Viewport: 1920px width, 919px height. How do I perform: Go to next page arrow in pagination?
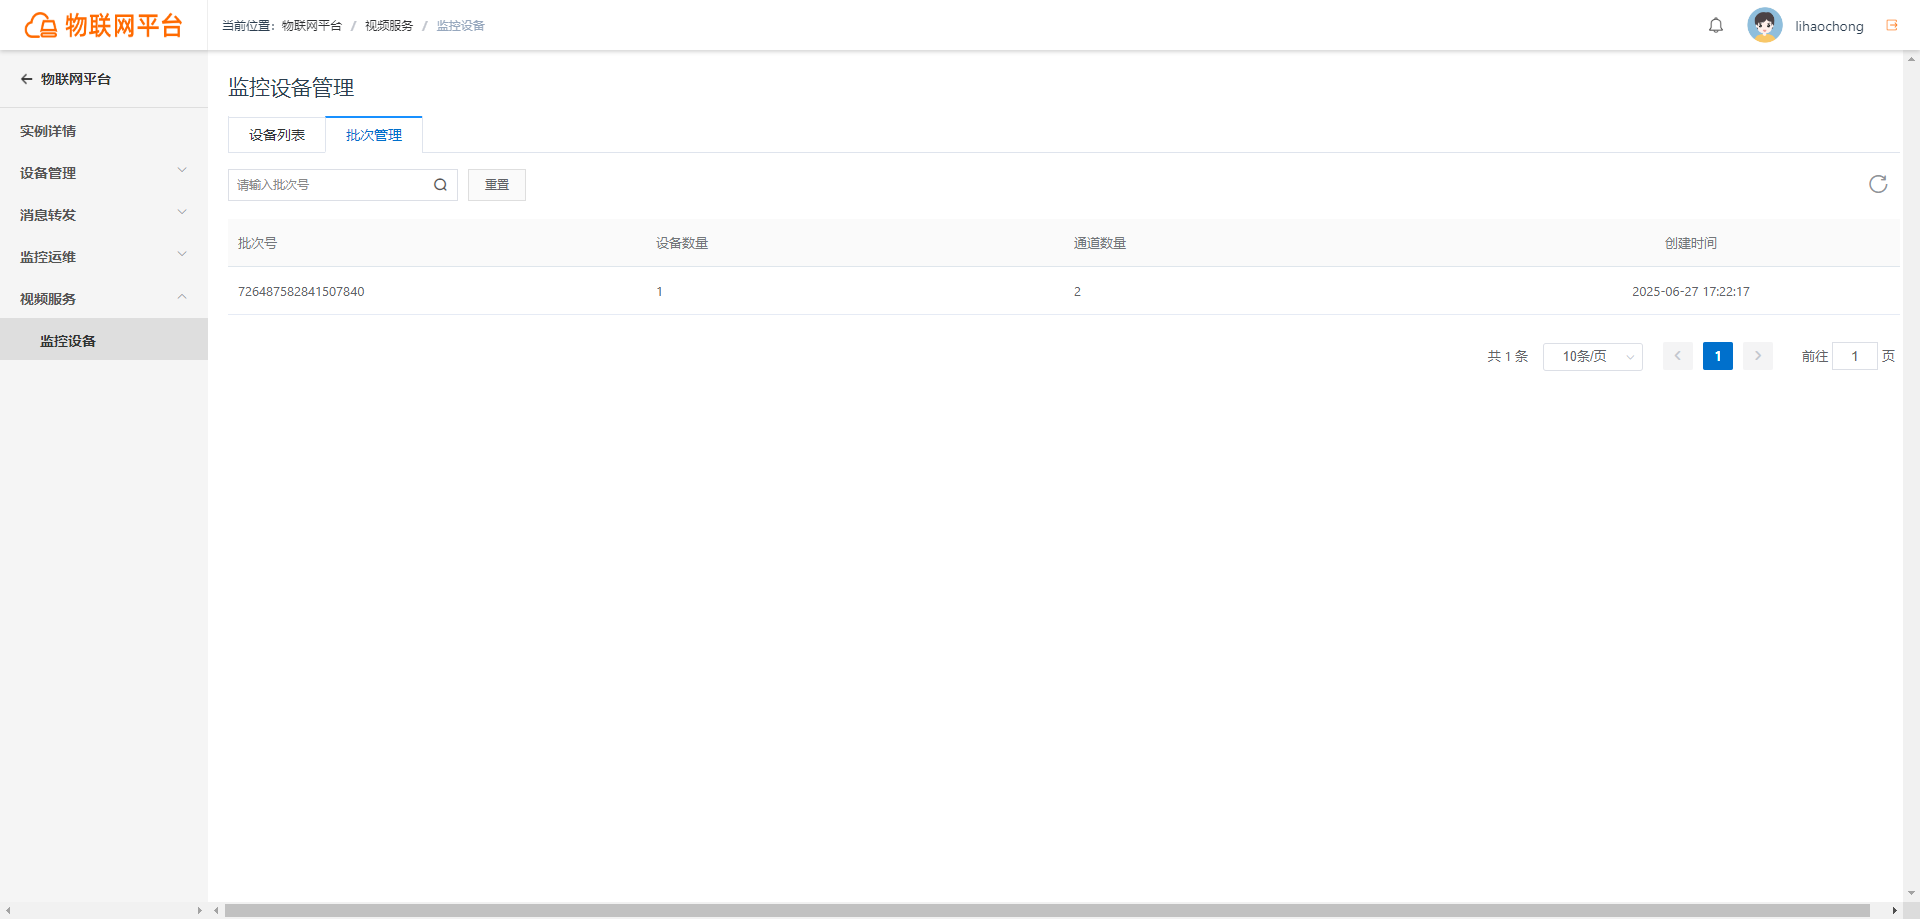pos(1758,356)
